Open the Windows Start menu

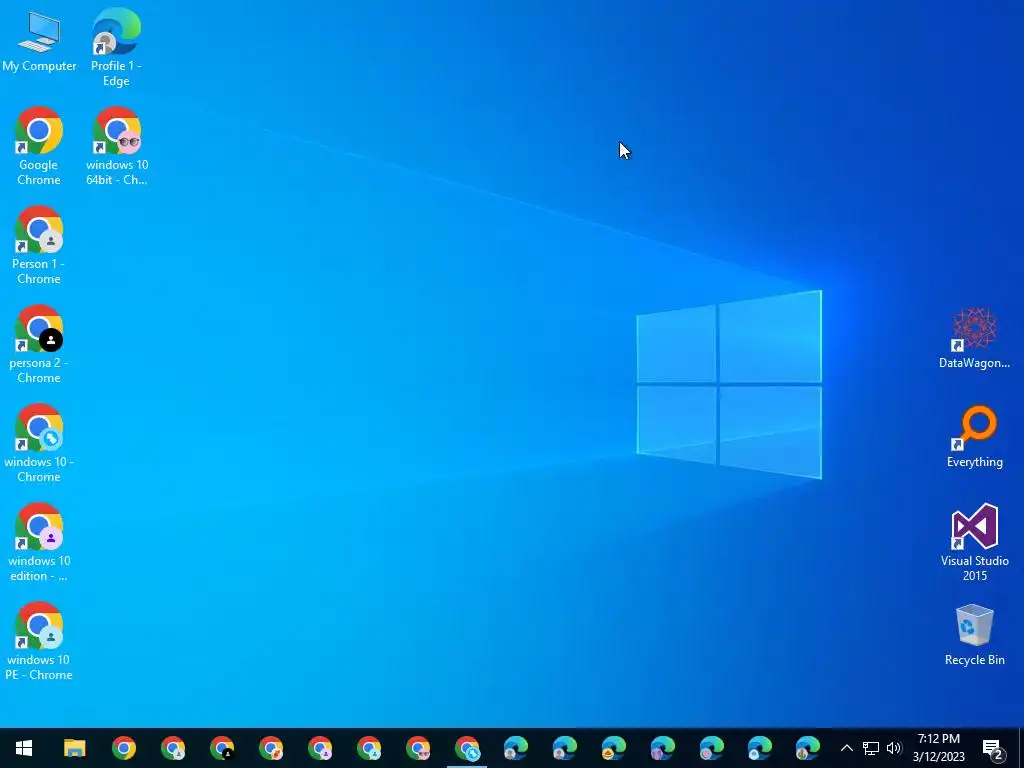tap(24, 748)
